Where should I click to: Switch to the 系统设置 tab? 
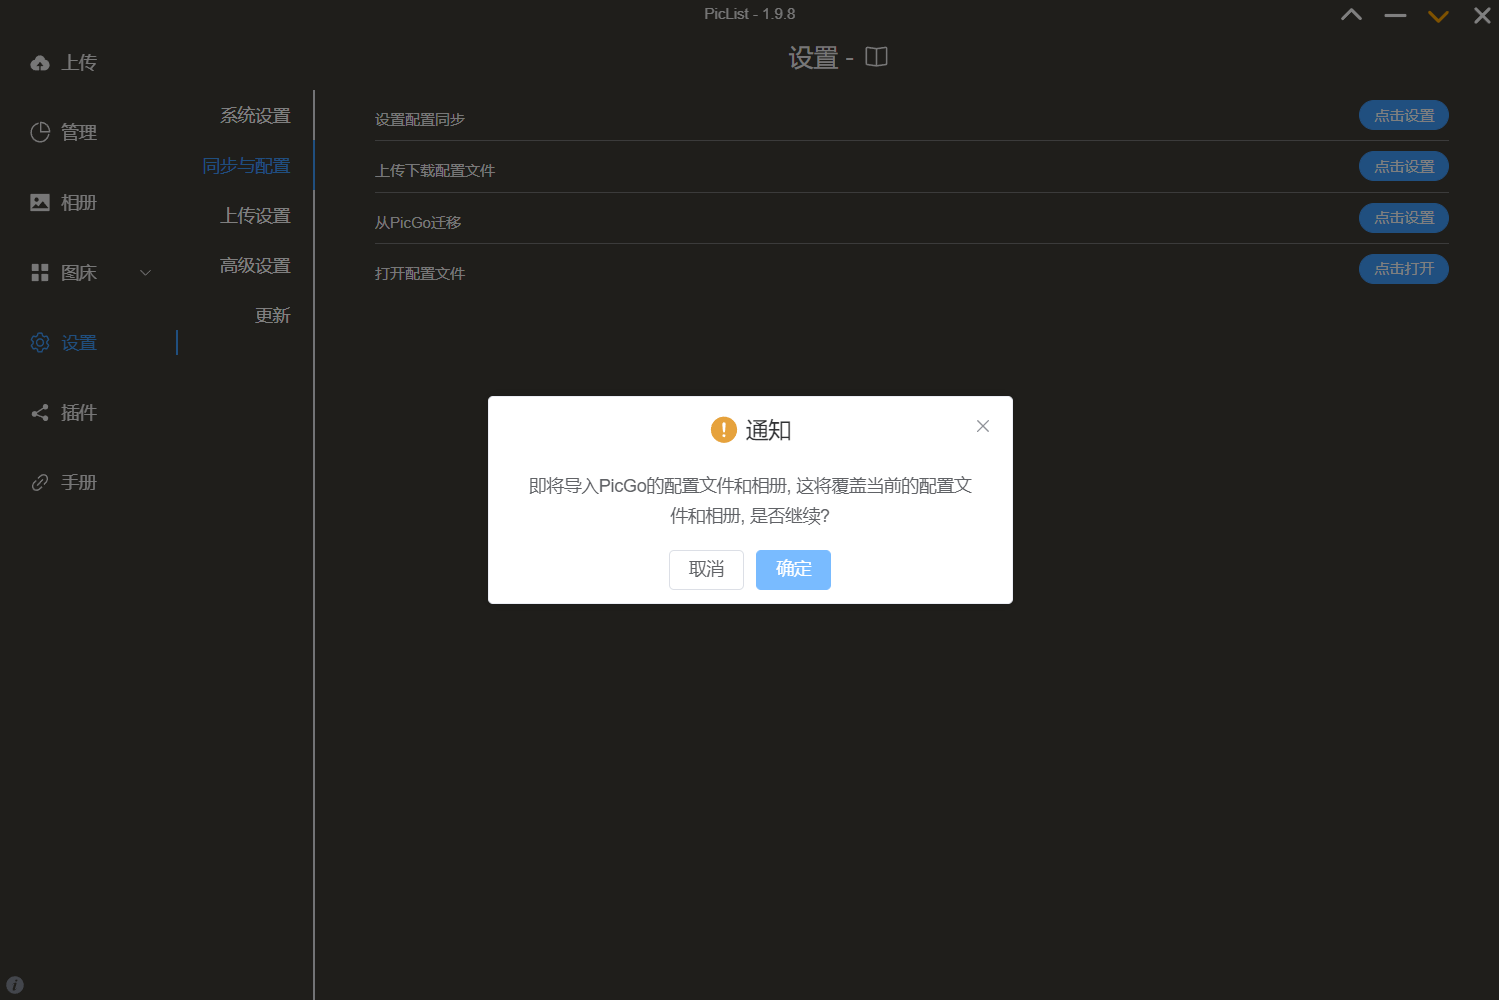(x=255, y=116)
